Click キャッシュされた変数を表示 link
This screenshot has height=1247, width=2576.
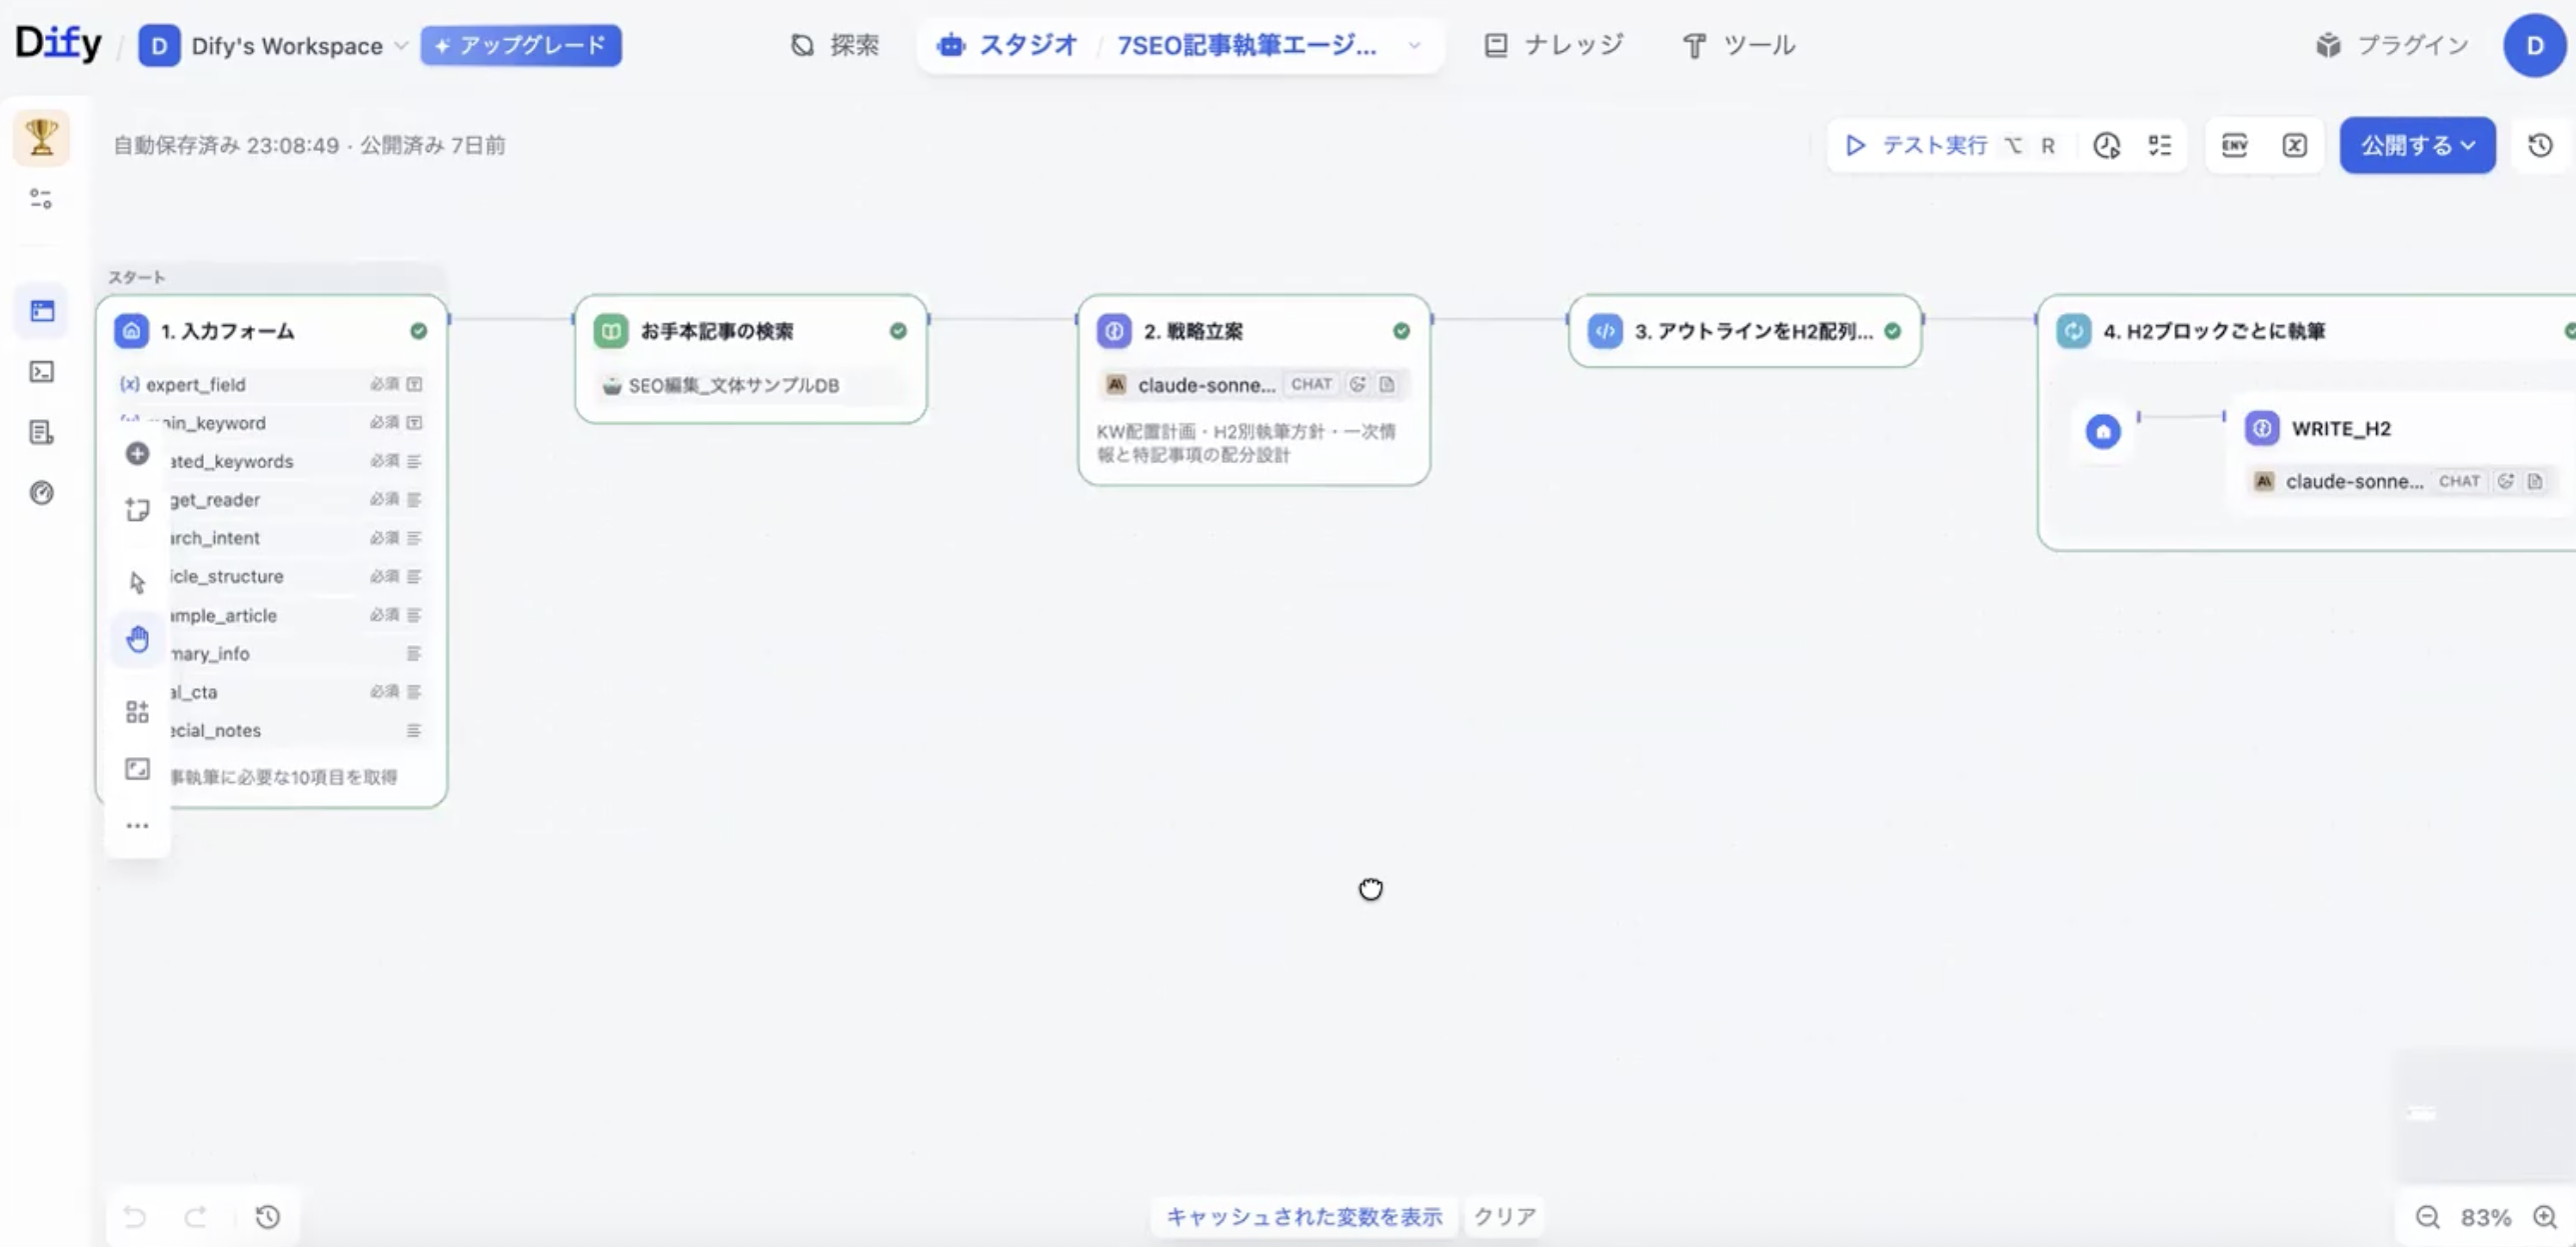(x=1304, y=1217)
